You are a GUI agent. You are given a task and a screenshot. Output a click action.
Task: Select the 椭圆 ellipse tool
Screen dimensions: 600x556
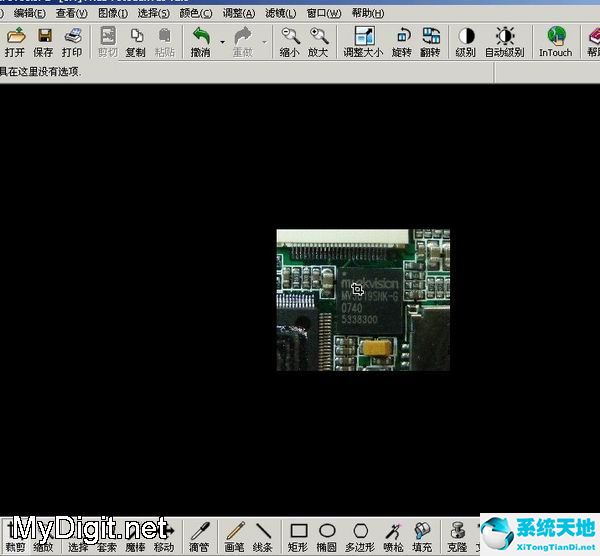click(x=327, y=537)
